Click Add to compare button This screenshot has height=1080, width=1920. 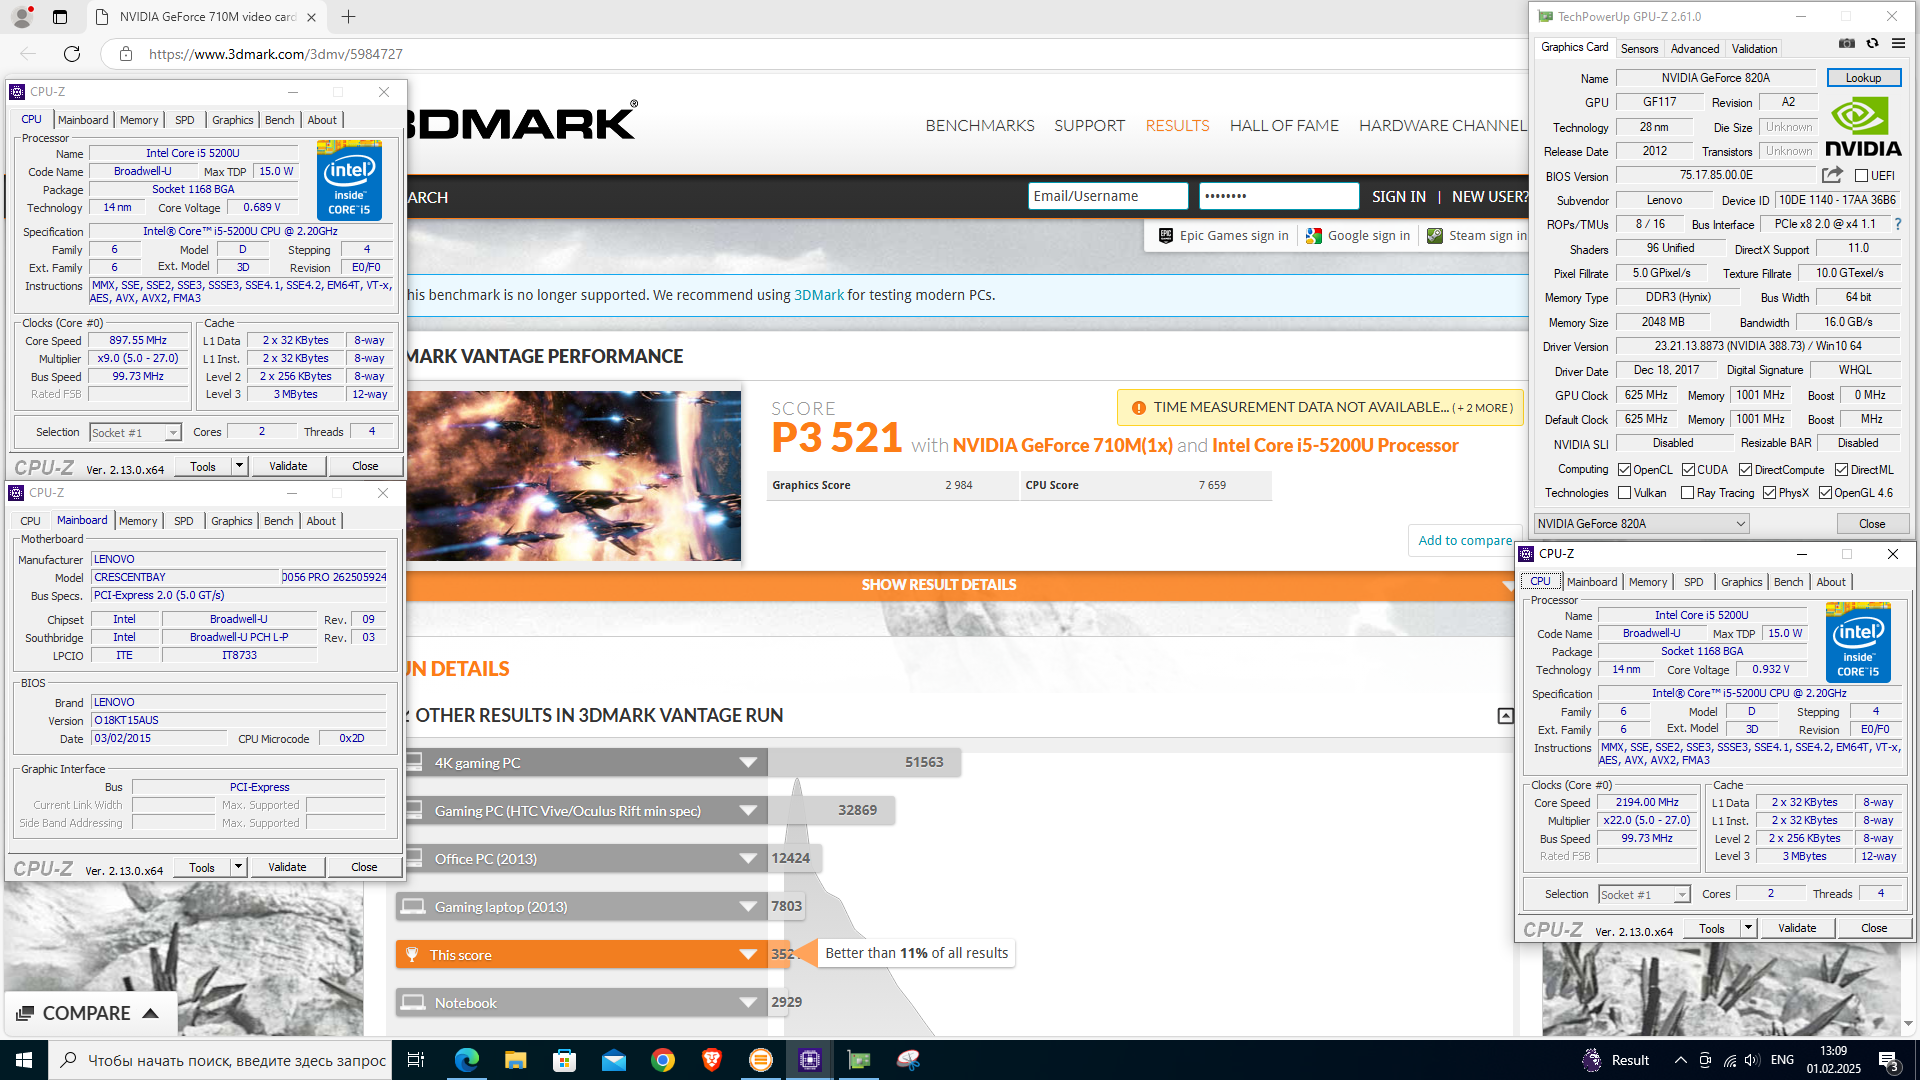click(x=1465, y=541)
